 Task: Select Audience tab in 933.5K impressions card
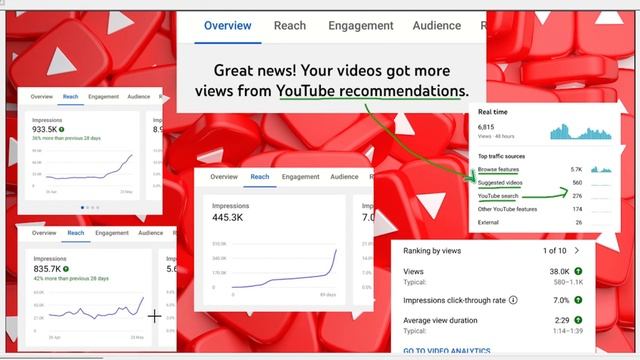(x=139, y=97)
